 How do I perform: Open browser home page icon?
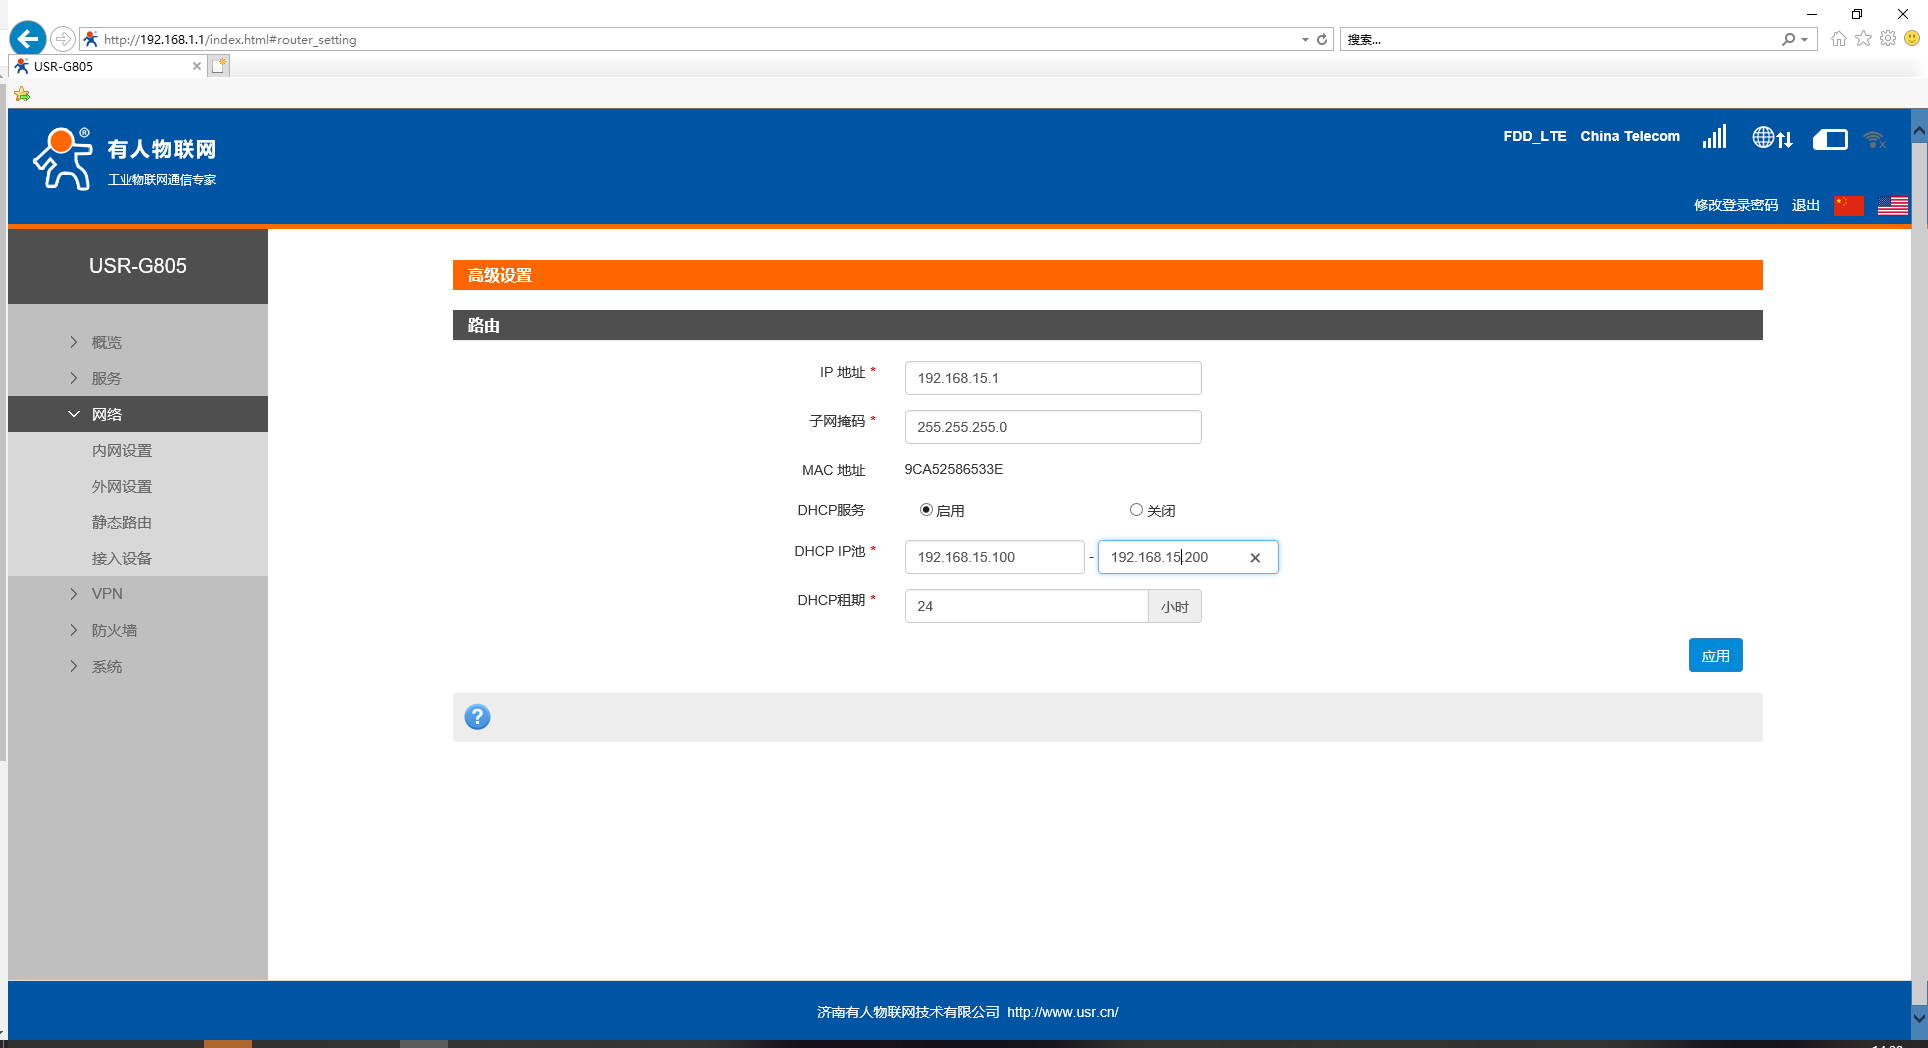[1838, 39]
